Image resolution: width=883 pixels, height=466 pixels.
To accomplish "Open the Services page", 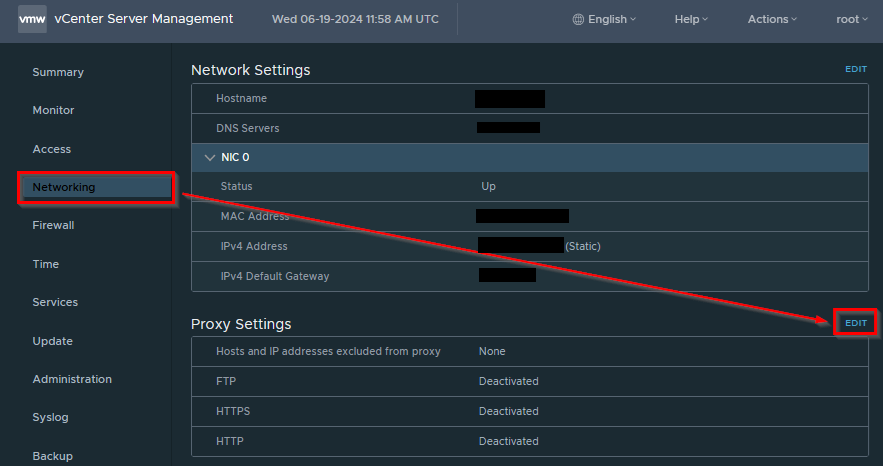I will pyautogui.click(x=55, y=302).
